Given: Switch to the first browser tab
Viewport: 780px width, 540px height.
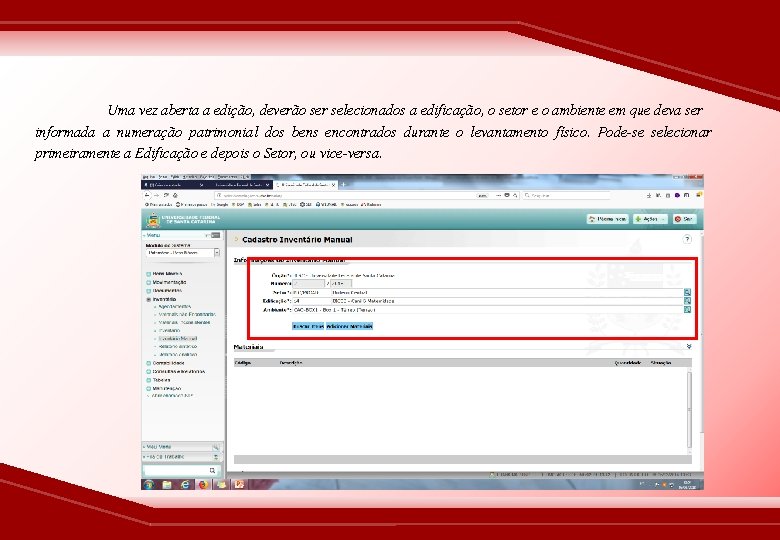Looking at the screenshot, I should pos(173,184).
